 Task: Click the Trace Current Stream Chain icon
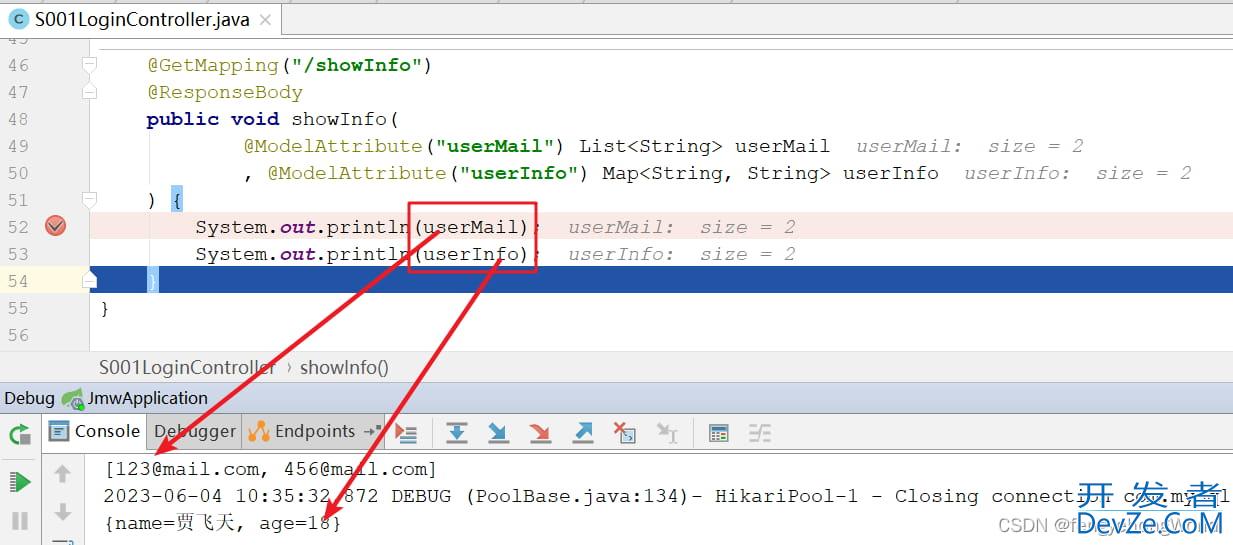[x=760, y=432]
